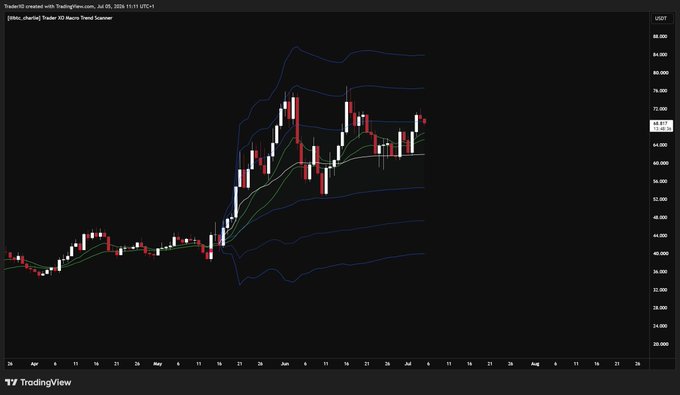This screenshot has height=395, width=680.
Task: Click the 32.000 price axis label
Action: (660, 290)
